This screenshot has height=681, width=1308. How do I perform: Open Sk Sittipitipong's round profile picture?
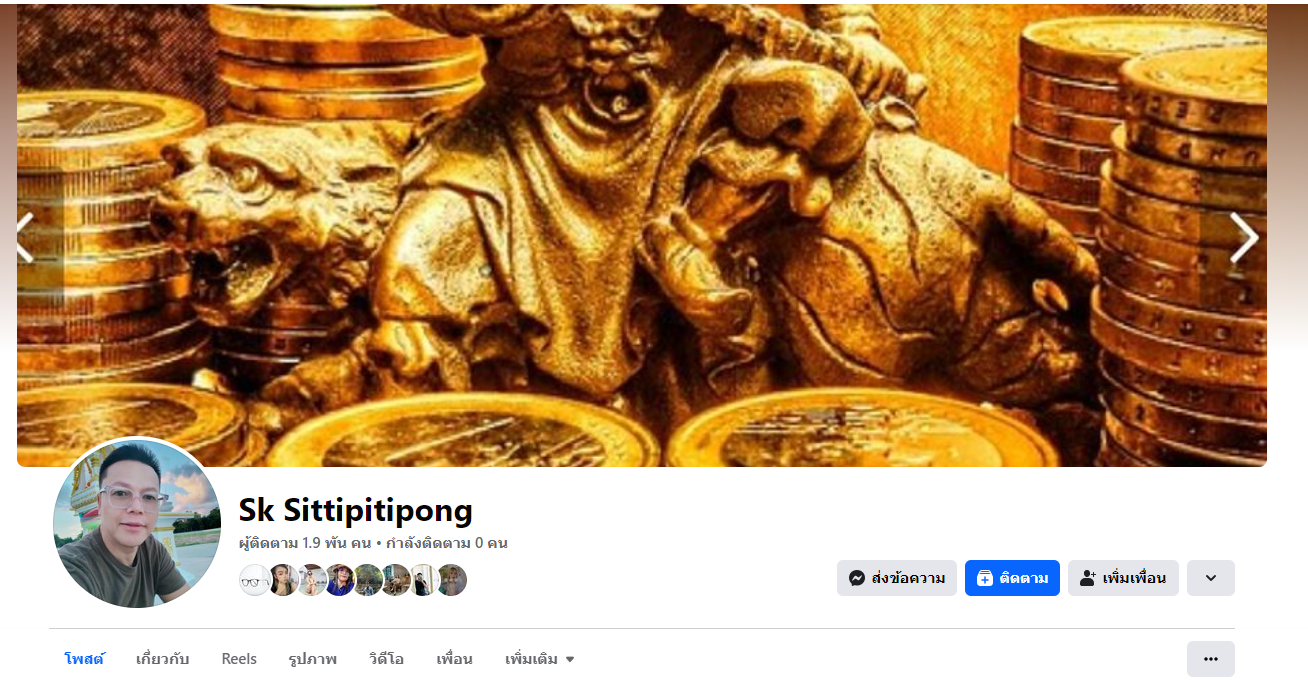[x=137, y=524]
